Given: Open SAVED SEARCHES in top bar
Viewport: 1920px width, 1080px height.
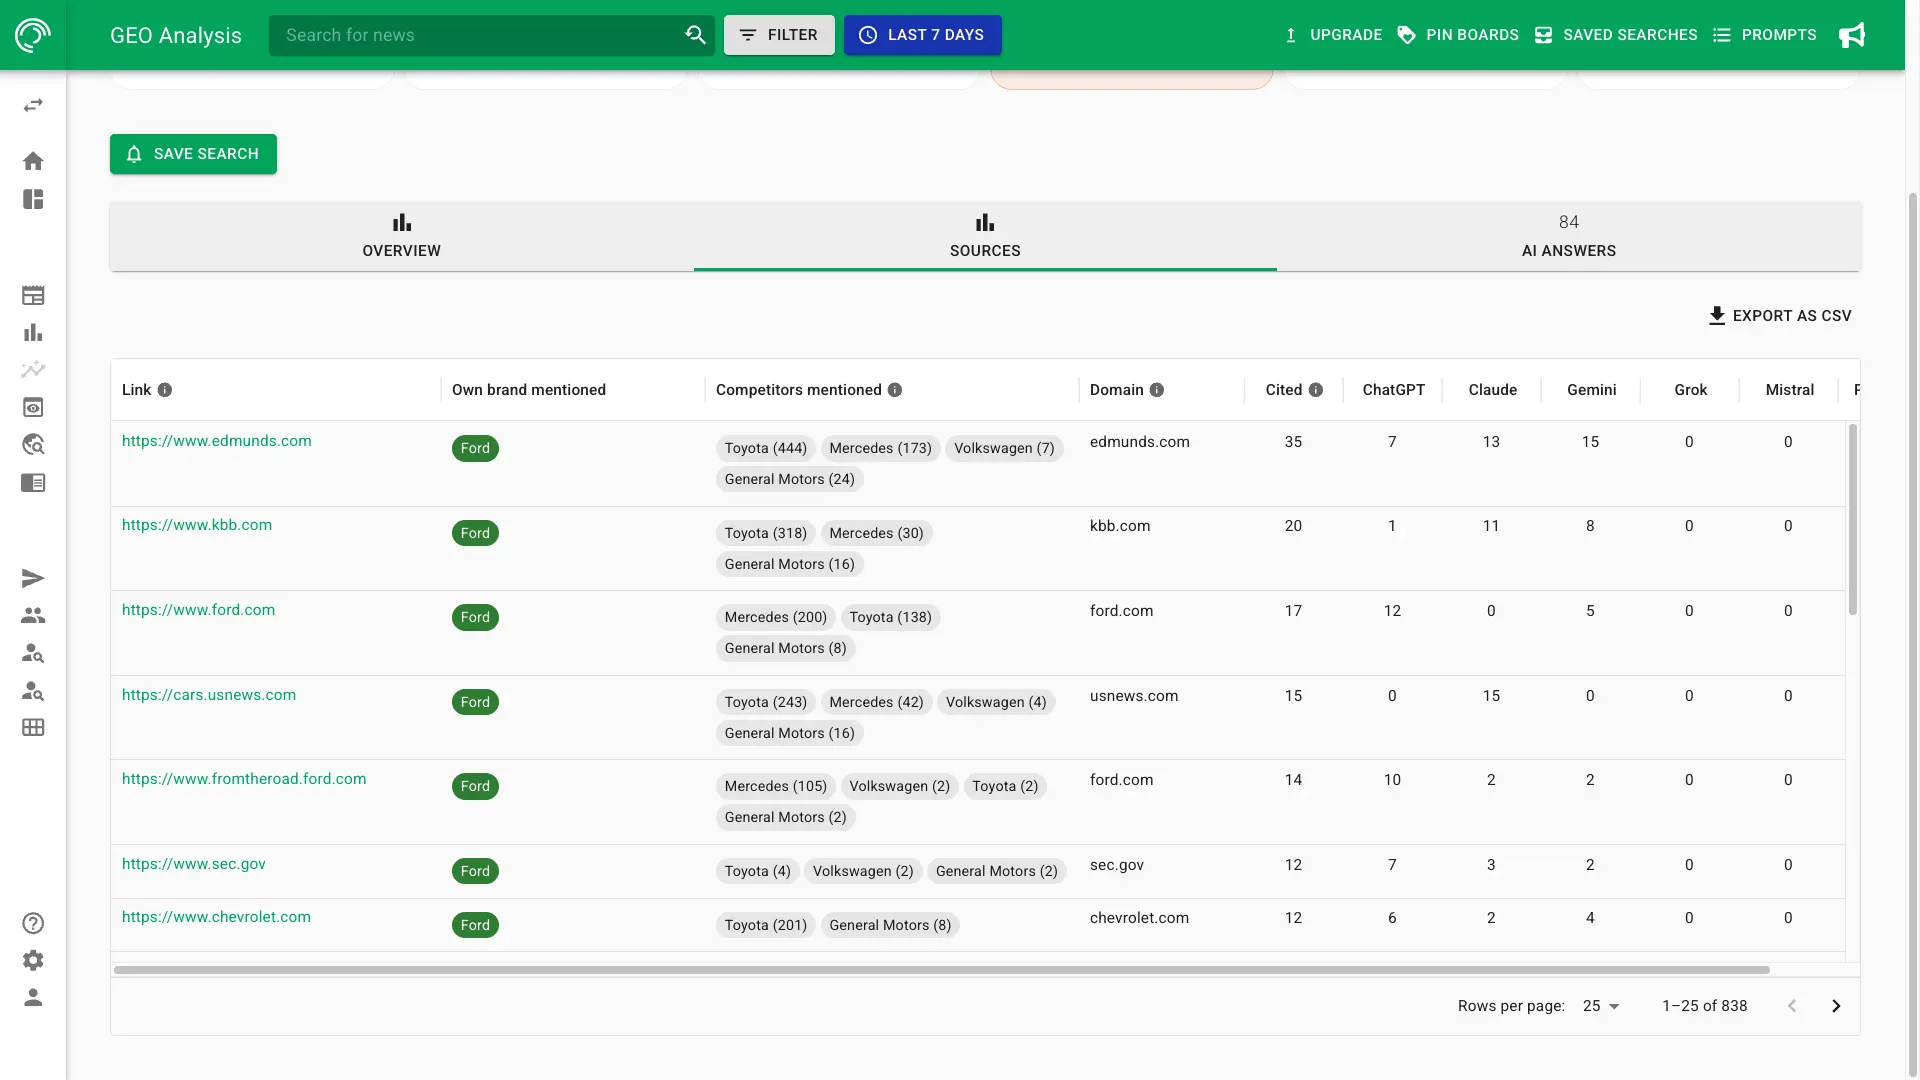Looking at the screenshot, I should tap(1616, 35).
